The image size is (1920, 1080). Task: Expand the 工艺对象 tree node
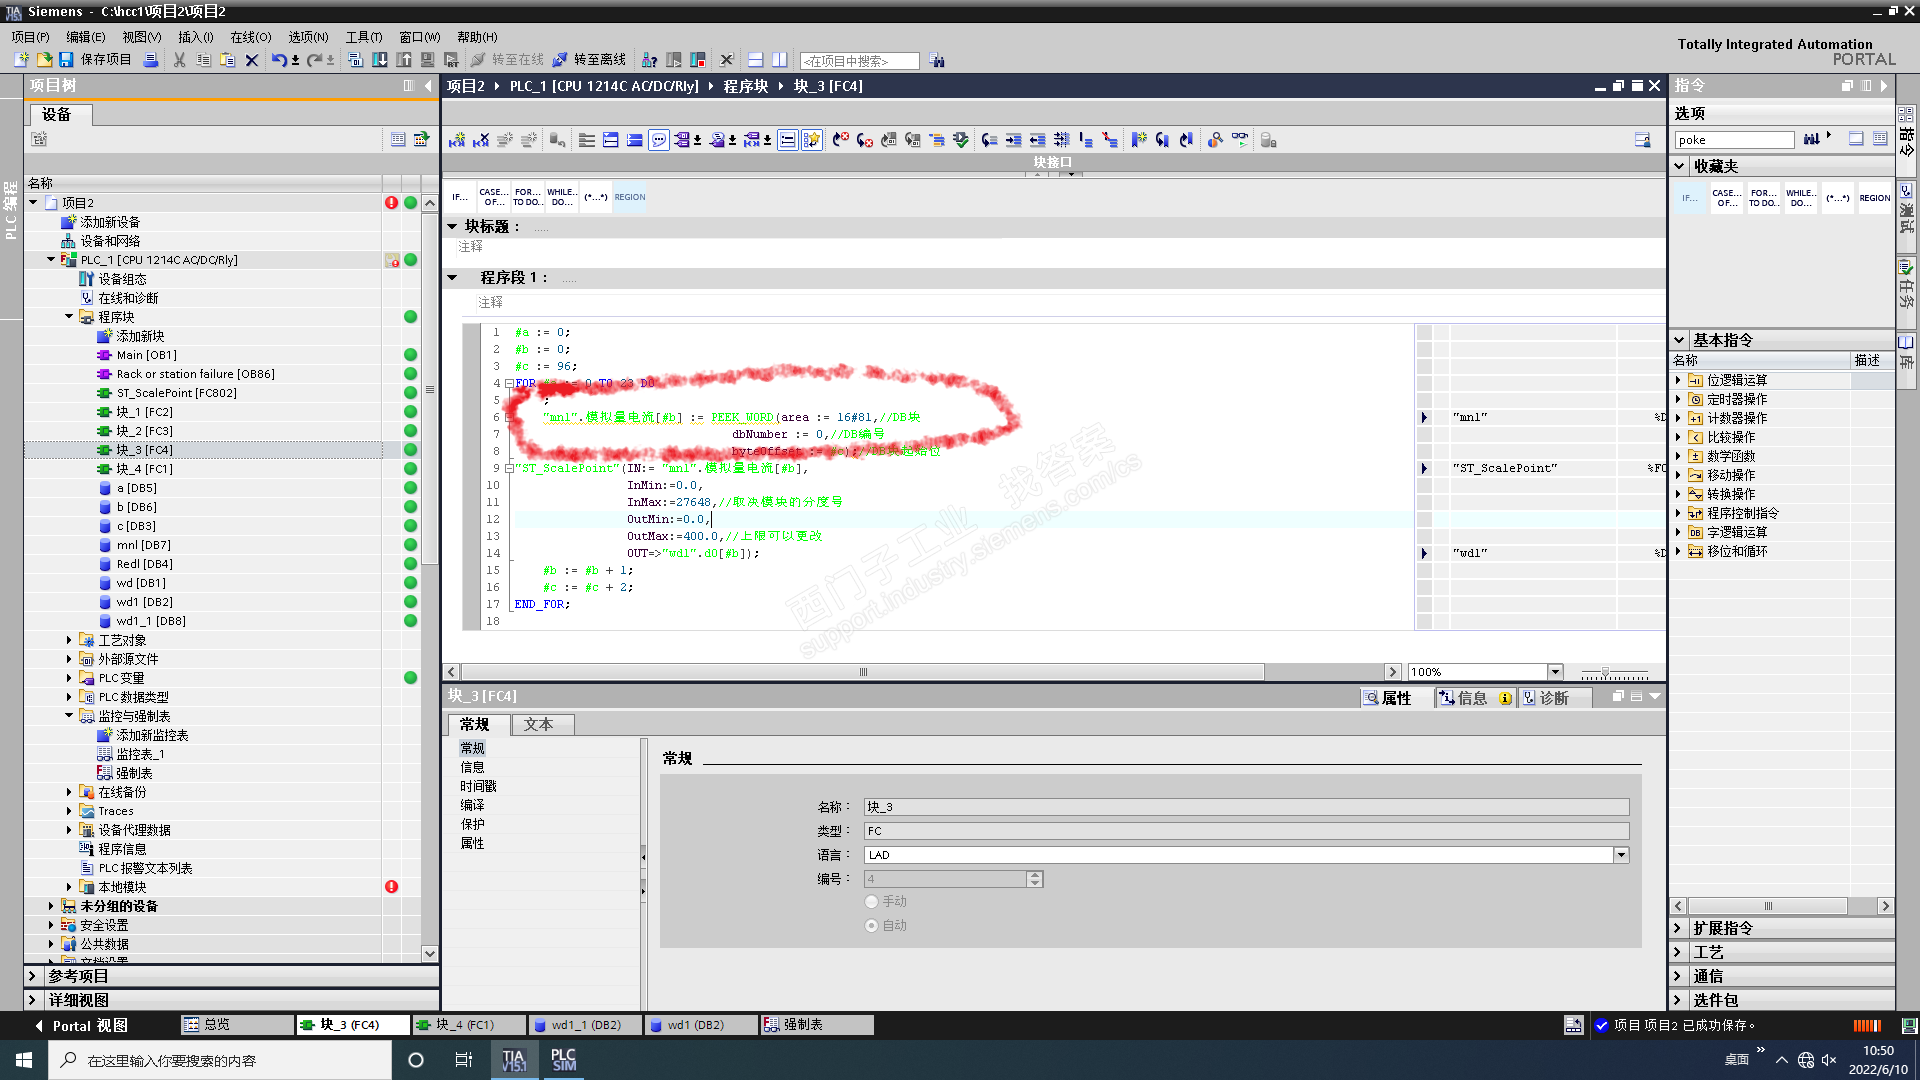tap(69, 640)
